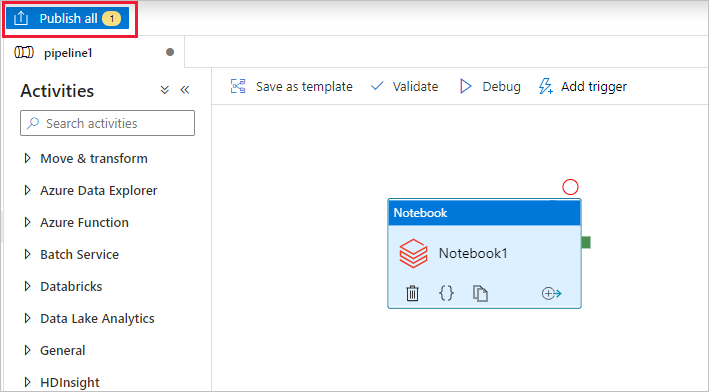The width and height of the screenshot is (709, 392).
Task: Click Validate in the pipeline toolbar
Action: [x=404, y=86]
